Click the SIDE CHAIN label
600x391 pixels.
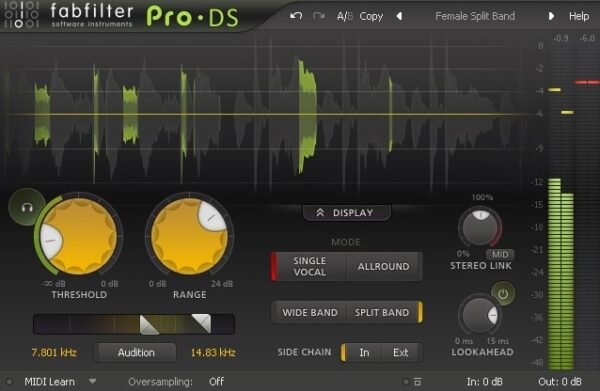coord(304,352)
